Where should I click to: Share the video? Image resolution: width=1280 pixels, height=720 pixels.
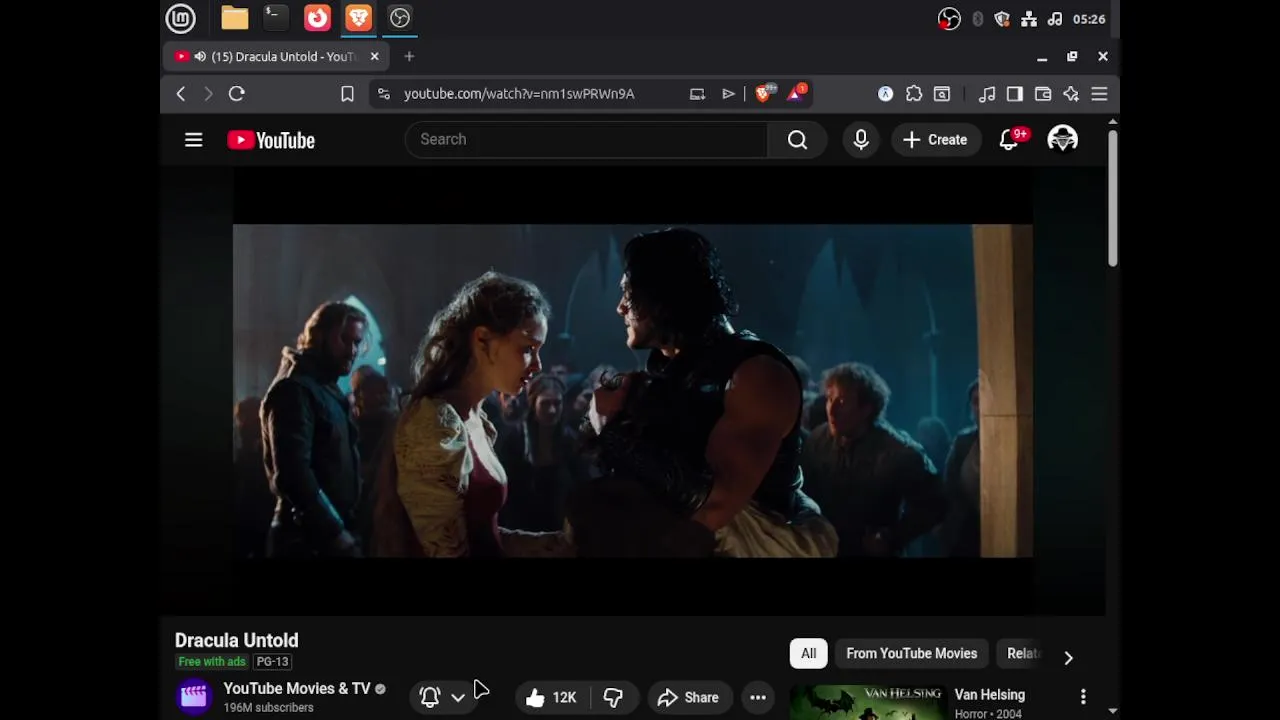[688, 698]
